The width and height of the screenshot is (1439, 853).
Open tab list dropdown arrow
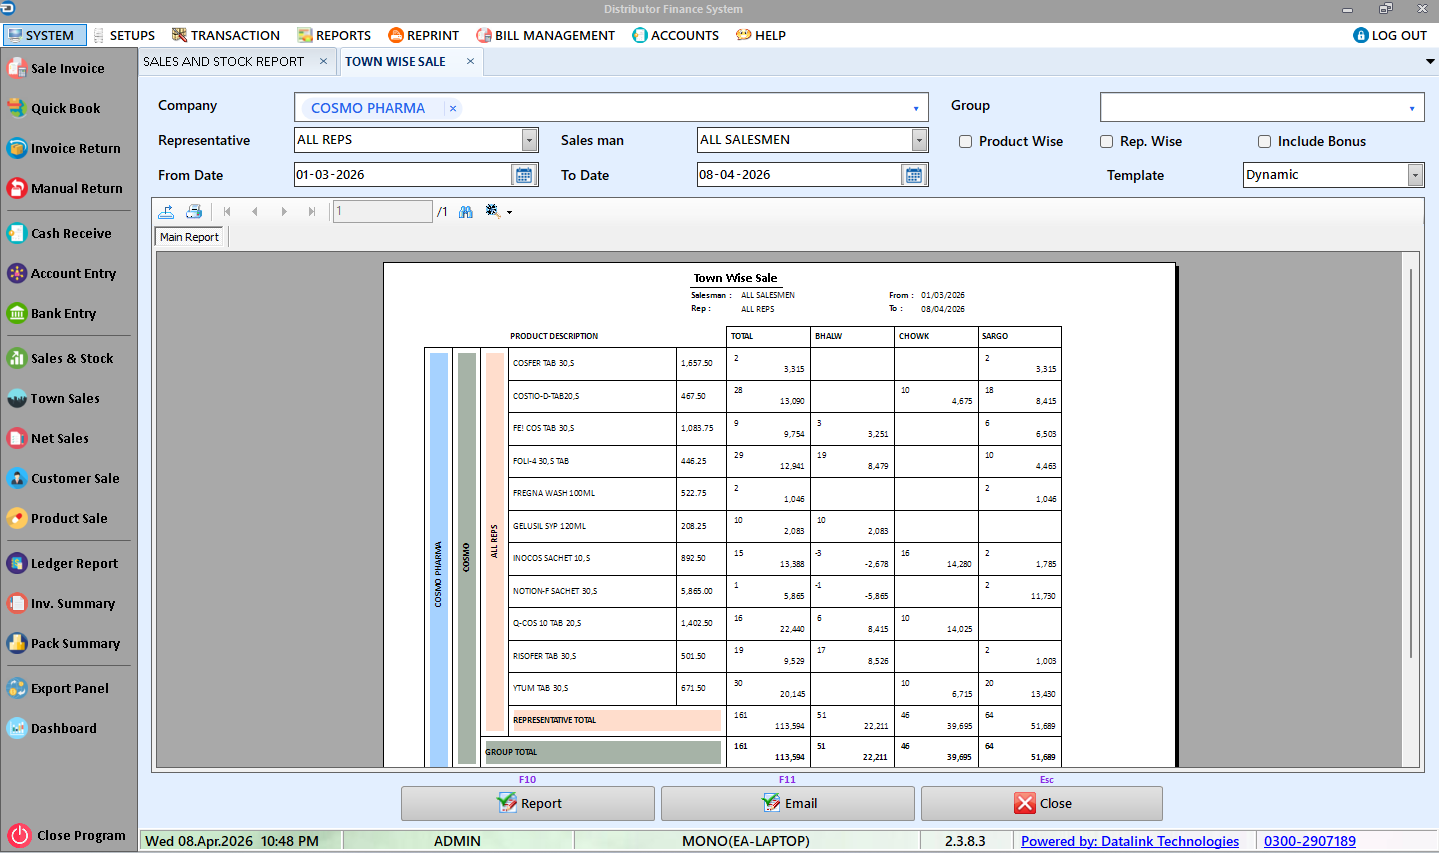1430,61
